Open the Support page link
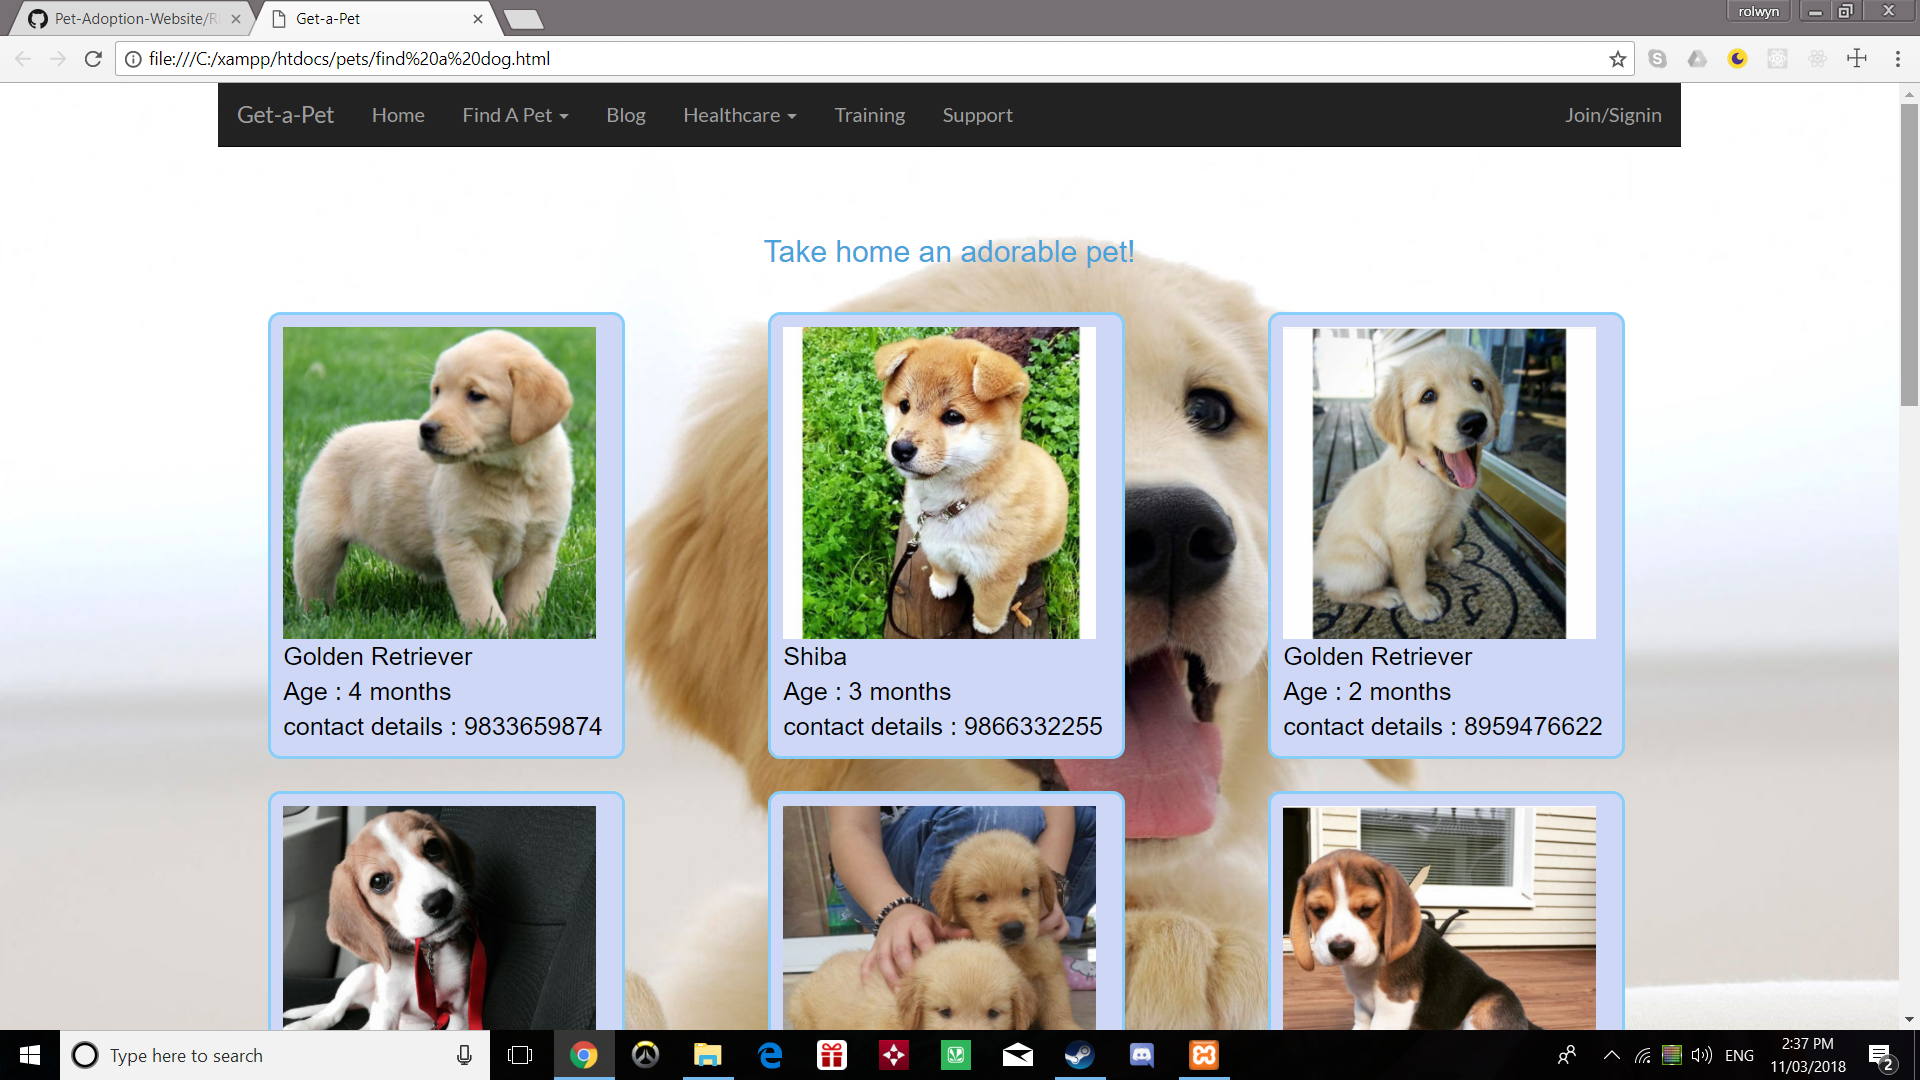The image size is (1920, 1080). (x=978, y=115)
